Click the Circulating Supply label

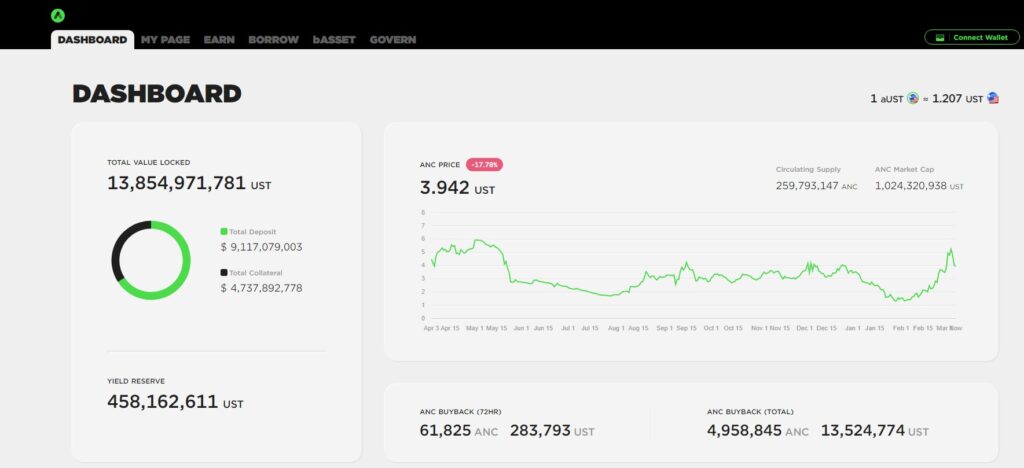point(808,170)
